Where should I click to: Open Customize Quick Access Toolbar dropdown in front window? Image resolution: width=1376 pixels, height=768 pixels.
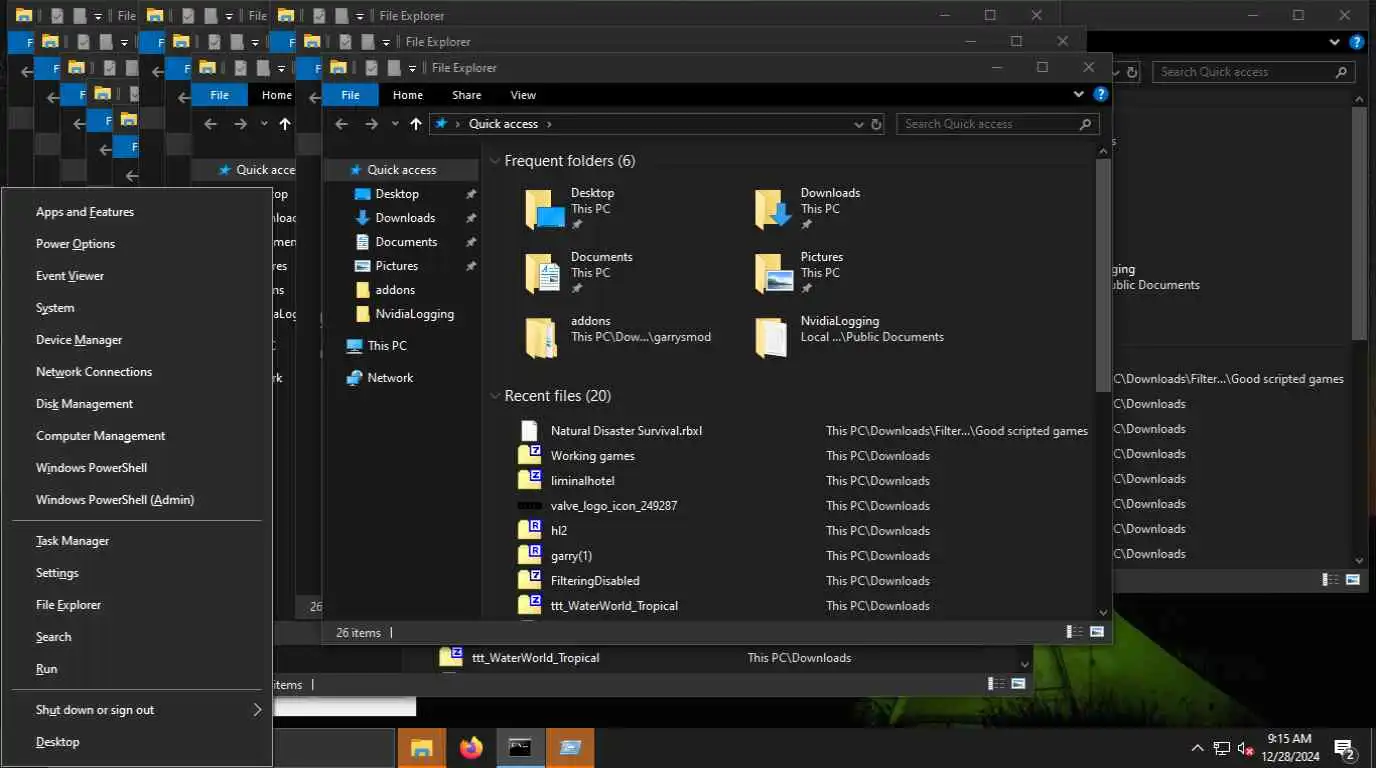412,69
